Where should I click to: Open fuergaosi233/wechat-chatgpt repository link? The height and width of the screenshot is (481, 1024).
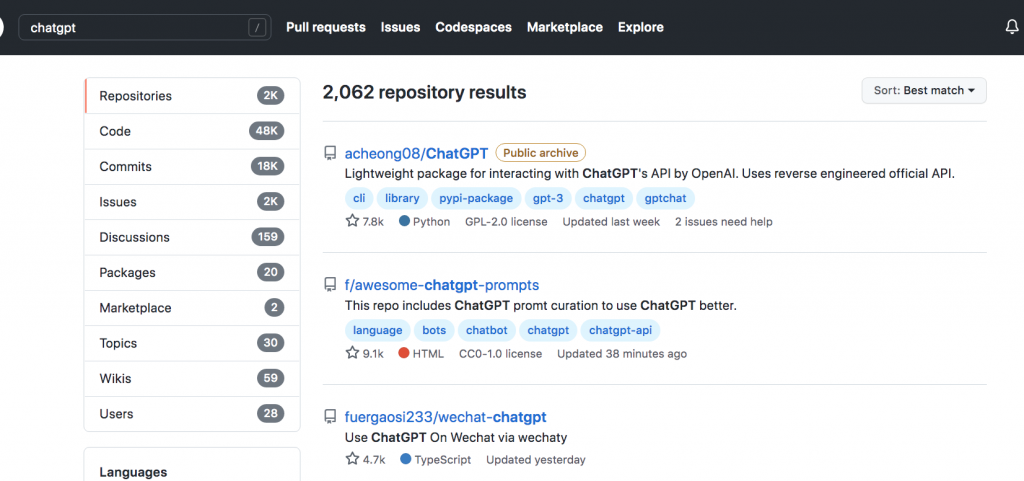coord(445,416)
